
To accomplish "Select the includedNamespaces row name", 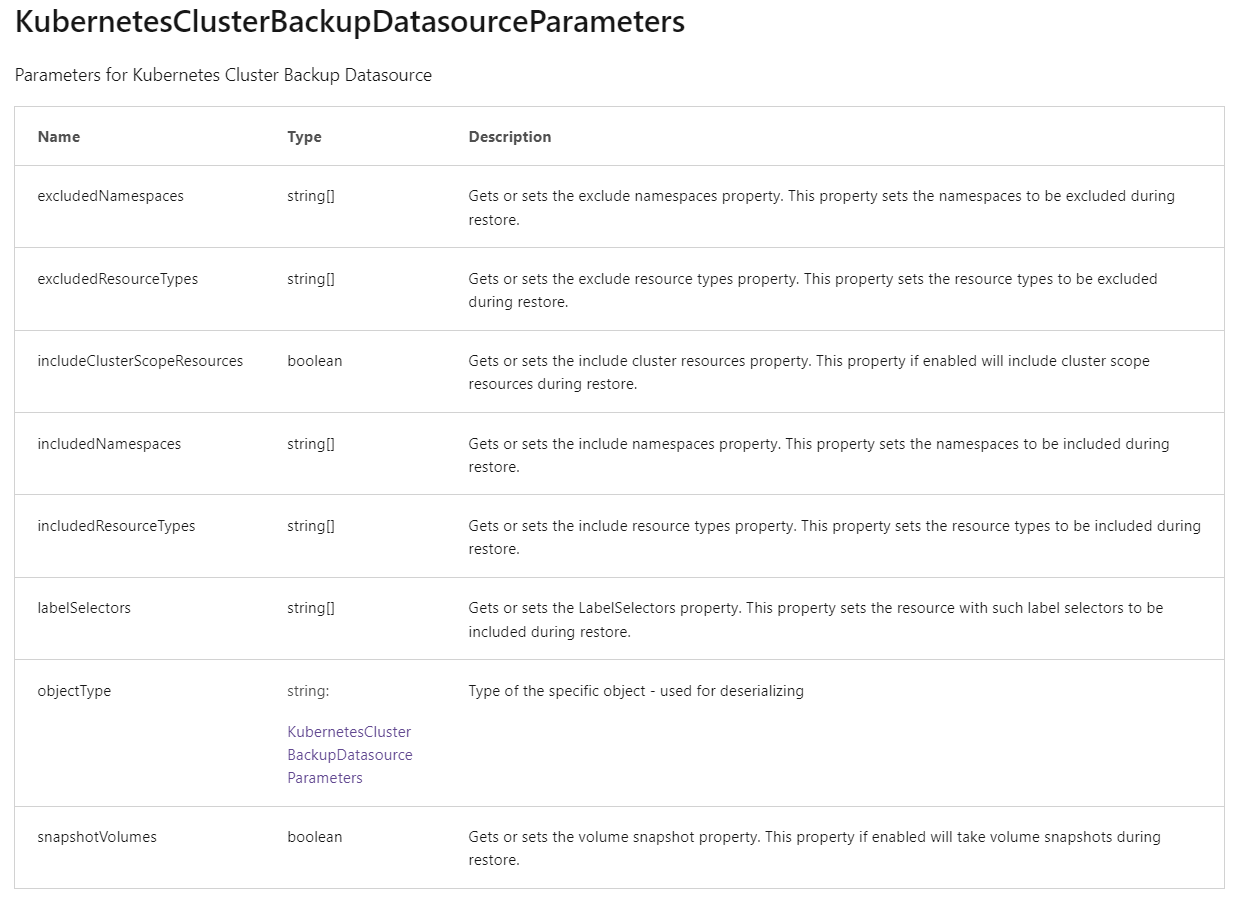I will pyautogui.click(x=108, y=443).
